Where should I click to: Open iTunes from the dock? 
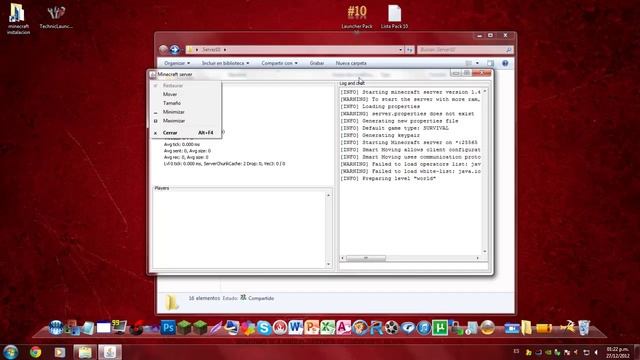click(424, 327)
